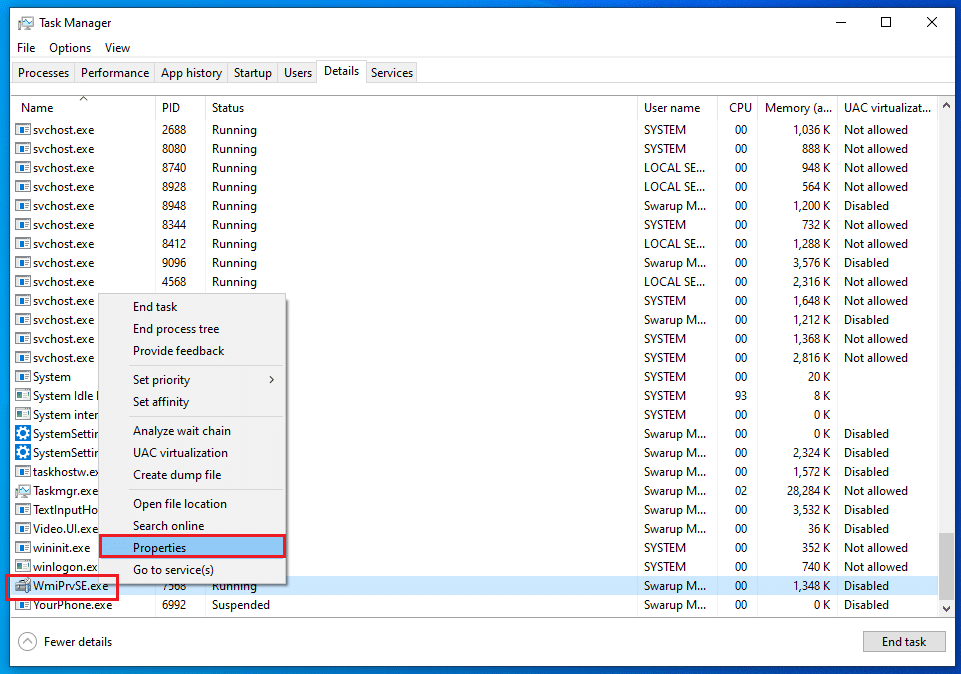Sort by the User name column header
The width and height of the screenshot is (961, 674).
[x=677, y=108]
